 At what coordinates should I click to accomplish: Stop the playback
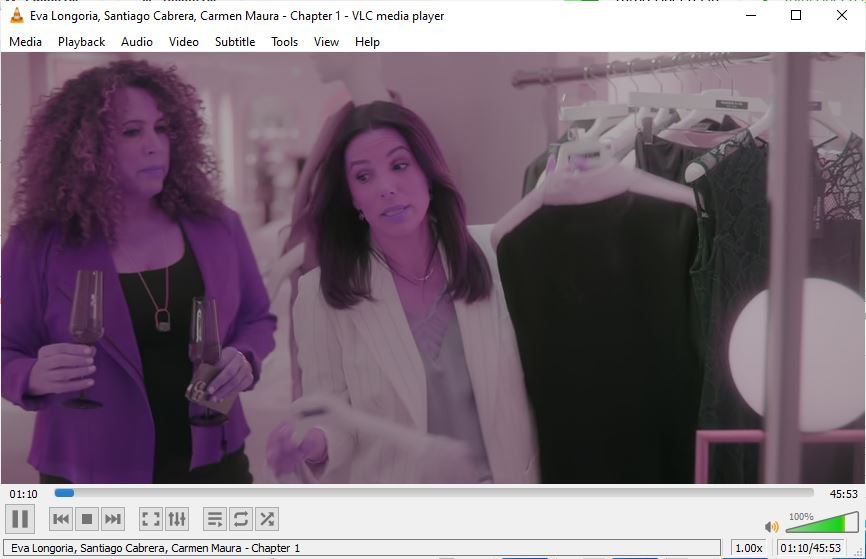tap(87, 519)
